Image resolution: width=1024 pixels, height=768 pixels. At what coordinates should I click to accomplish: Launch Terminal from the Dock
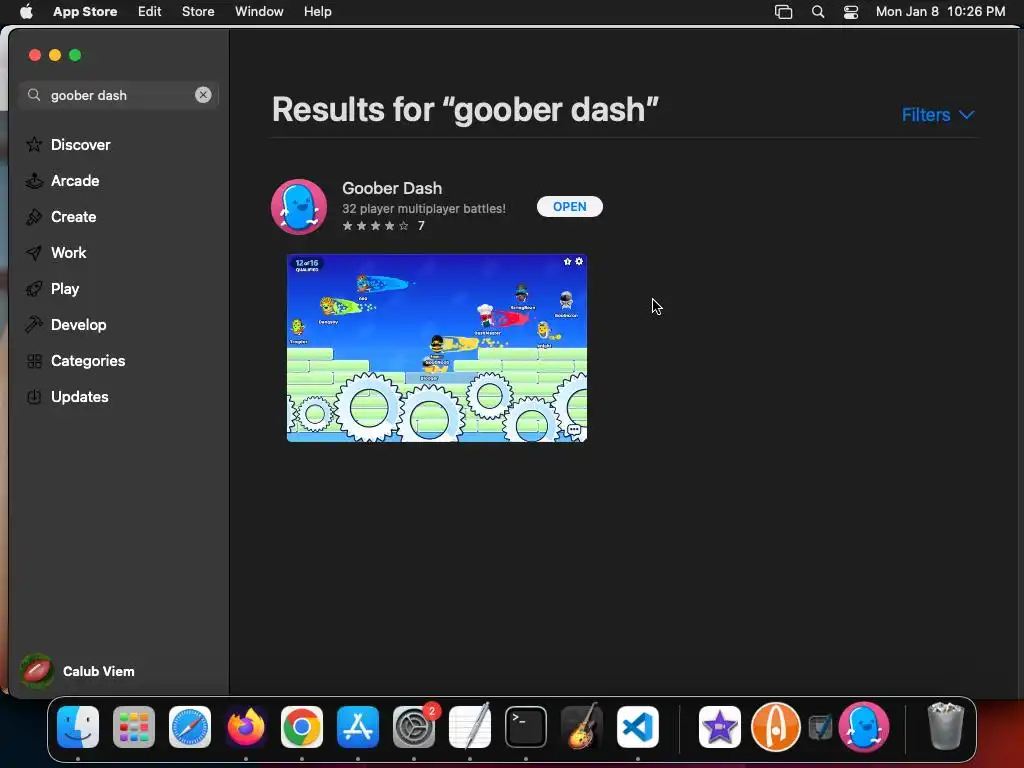click(526, 727)
